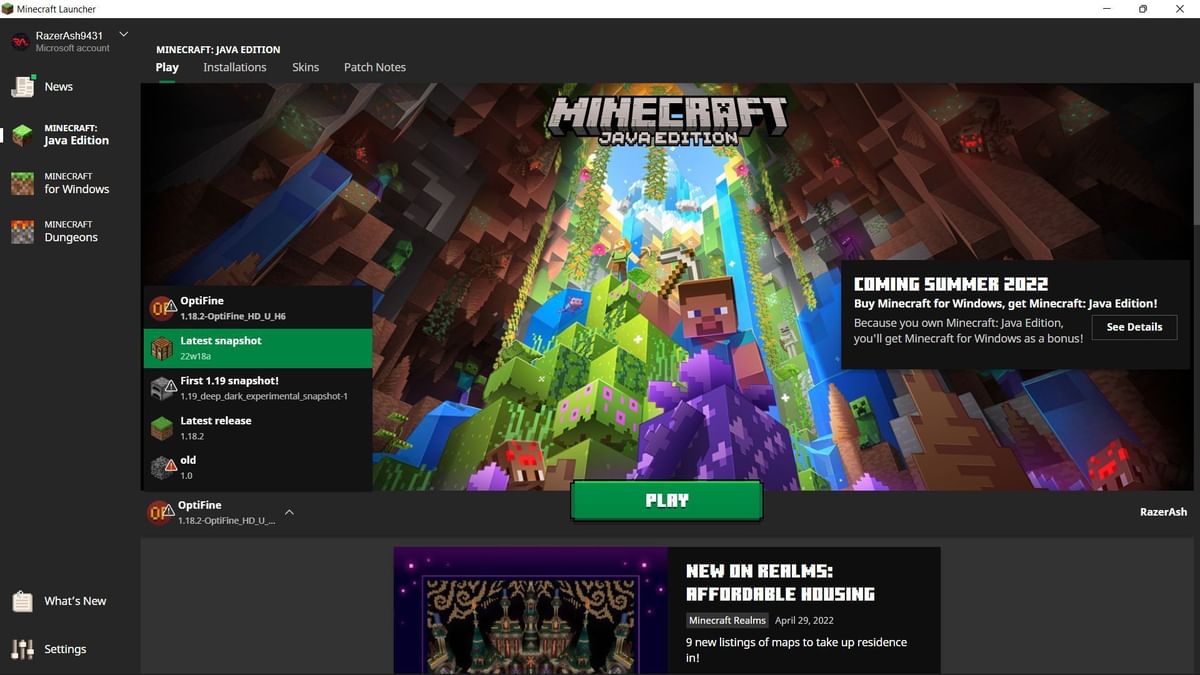This screenshot has width=1200, height=675.
Task: Click the grass block icon for Latest release 1.18.2
Action: click(163, 427)
